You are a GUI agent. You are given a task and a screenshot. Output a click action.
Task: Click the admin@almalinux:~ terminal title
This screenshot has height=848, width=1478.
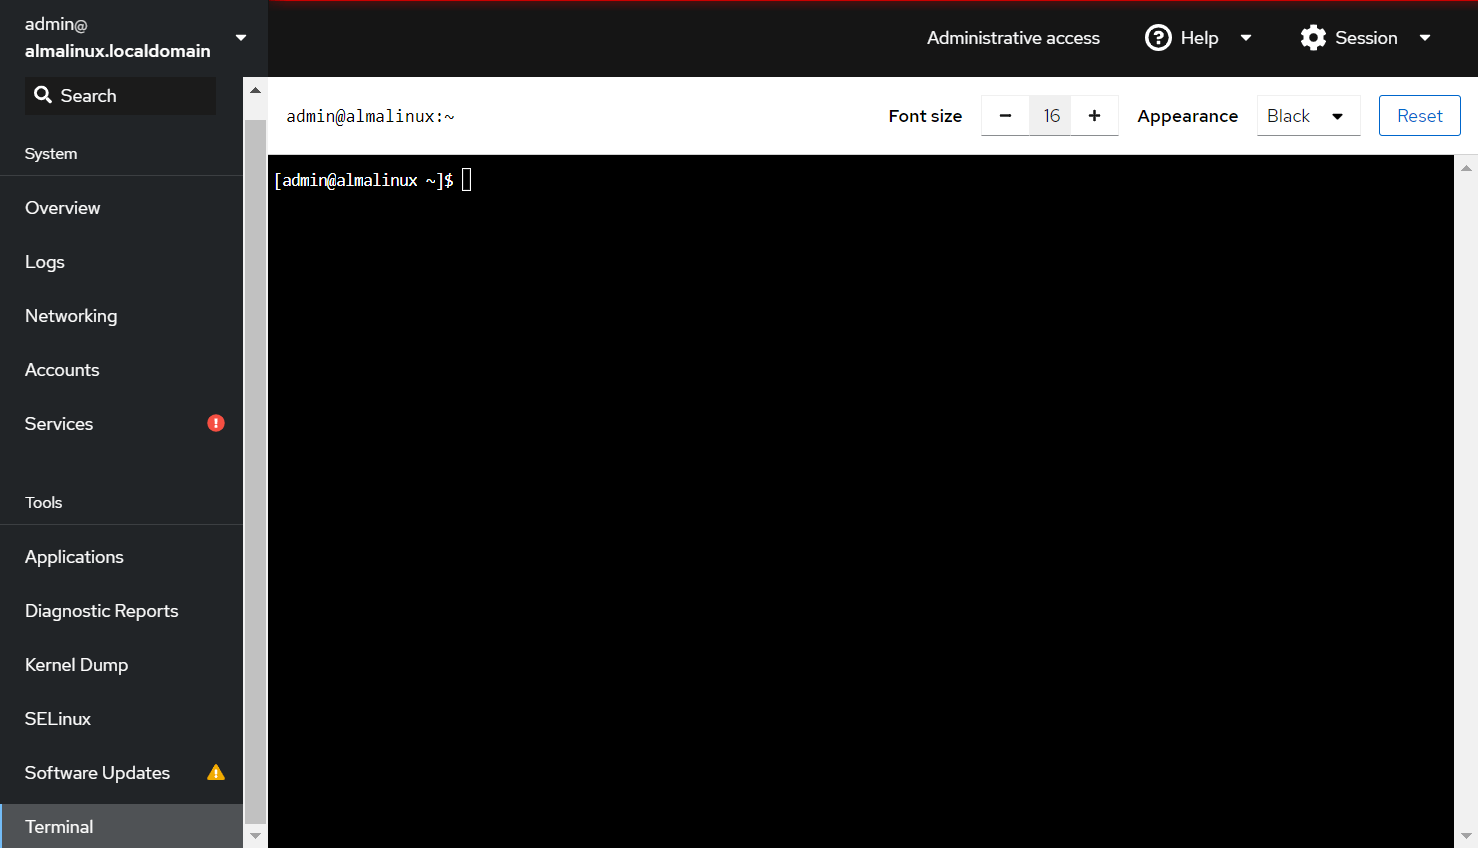point(370,116)
